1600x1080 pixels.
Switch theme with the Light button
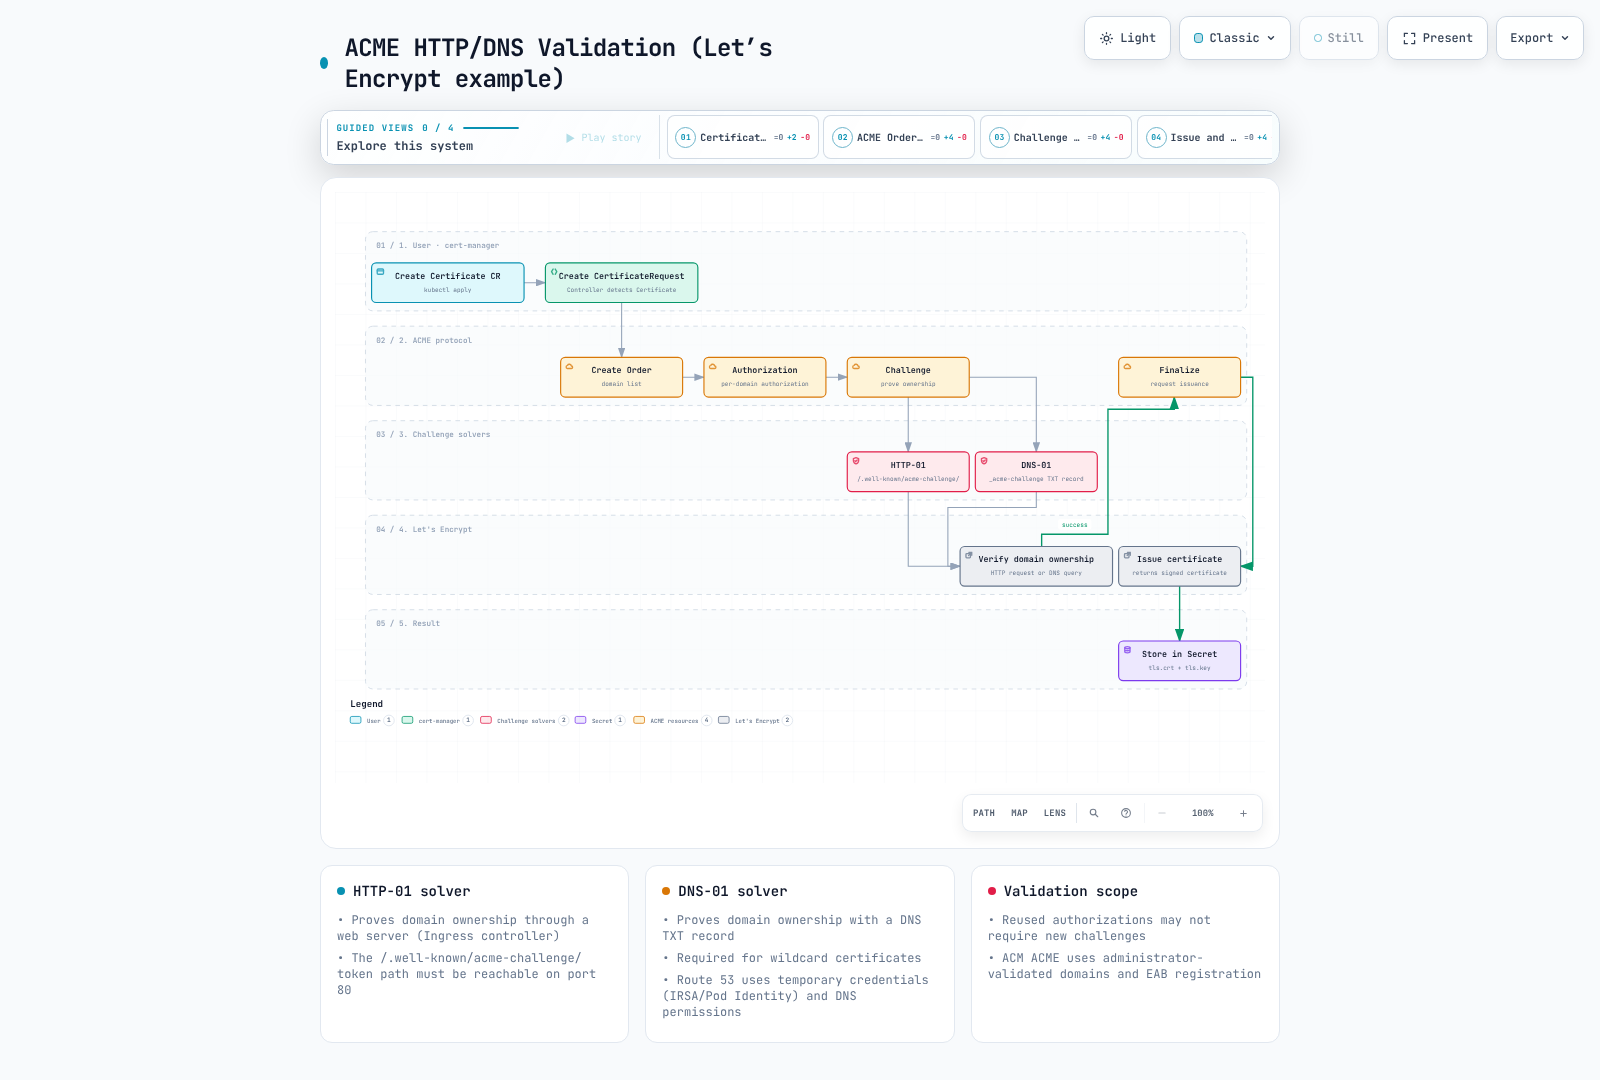point(1127,38)
